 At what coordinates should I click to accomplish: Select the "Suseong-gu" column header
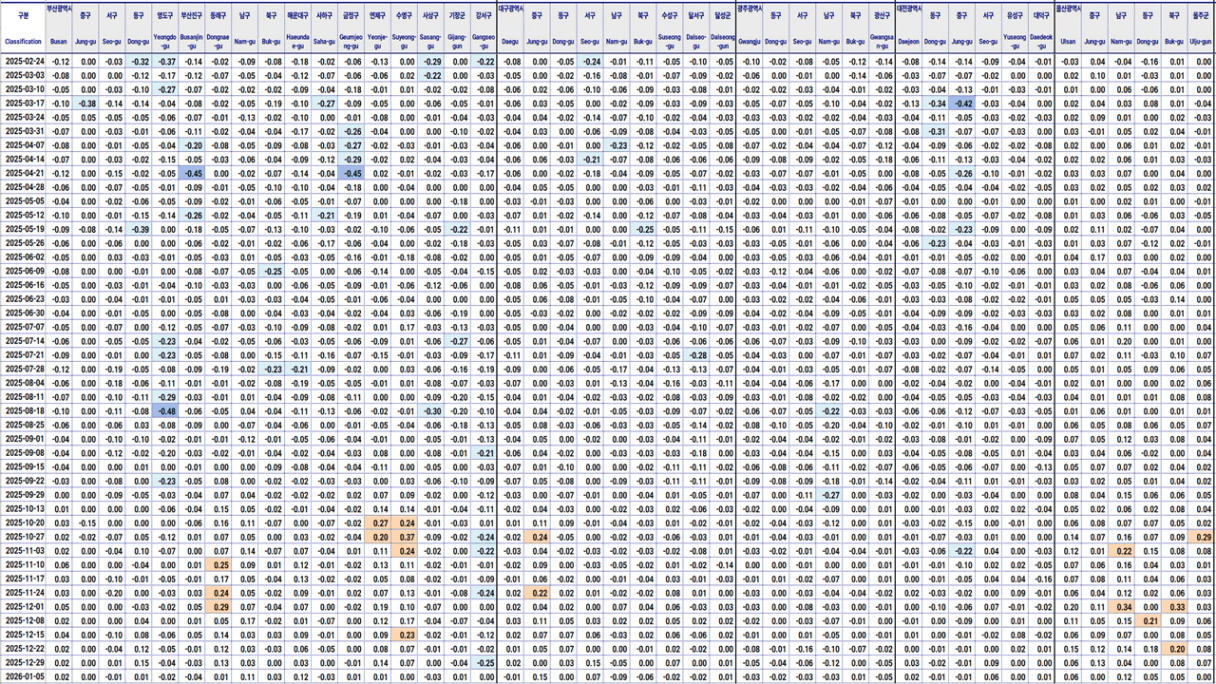(x=670, y=42)
